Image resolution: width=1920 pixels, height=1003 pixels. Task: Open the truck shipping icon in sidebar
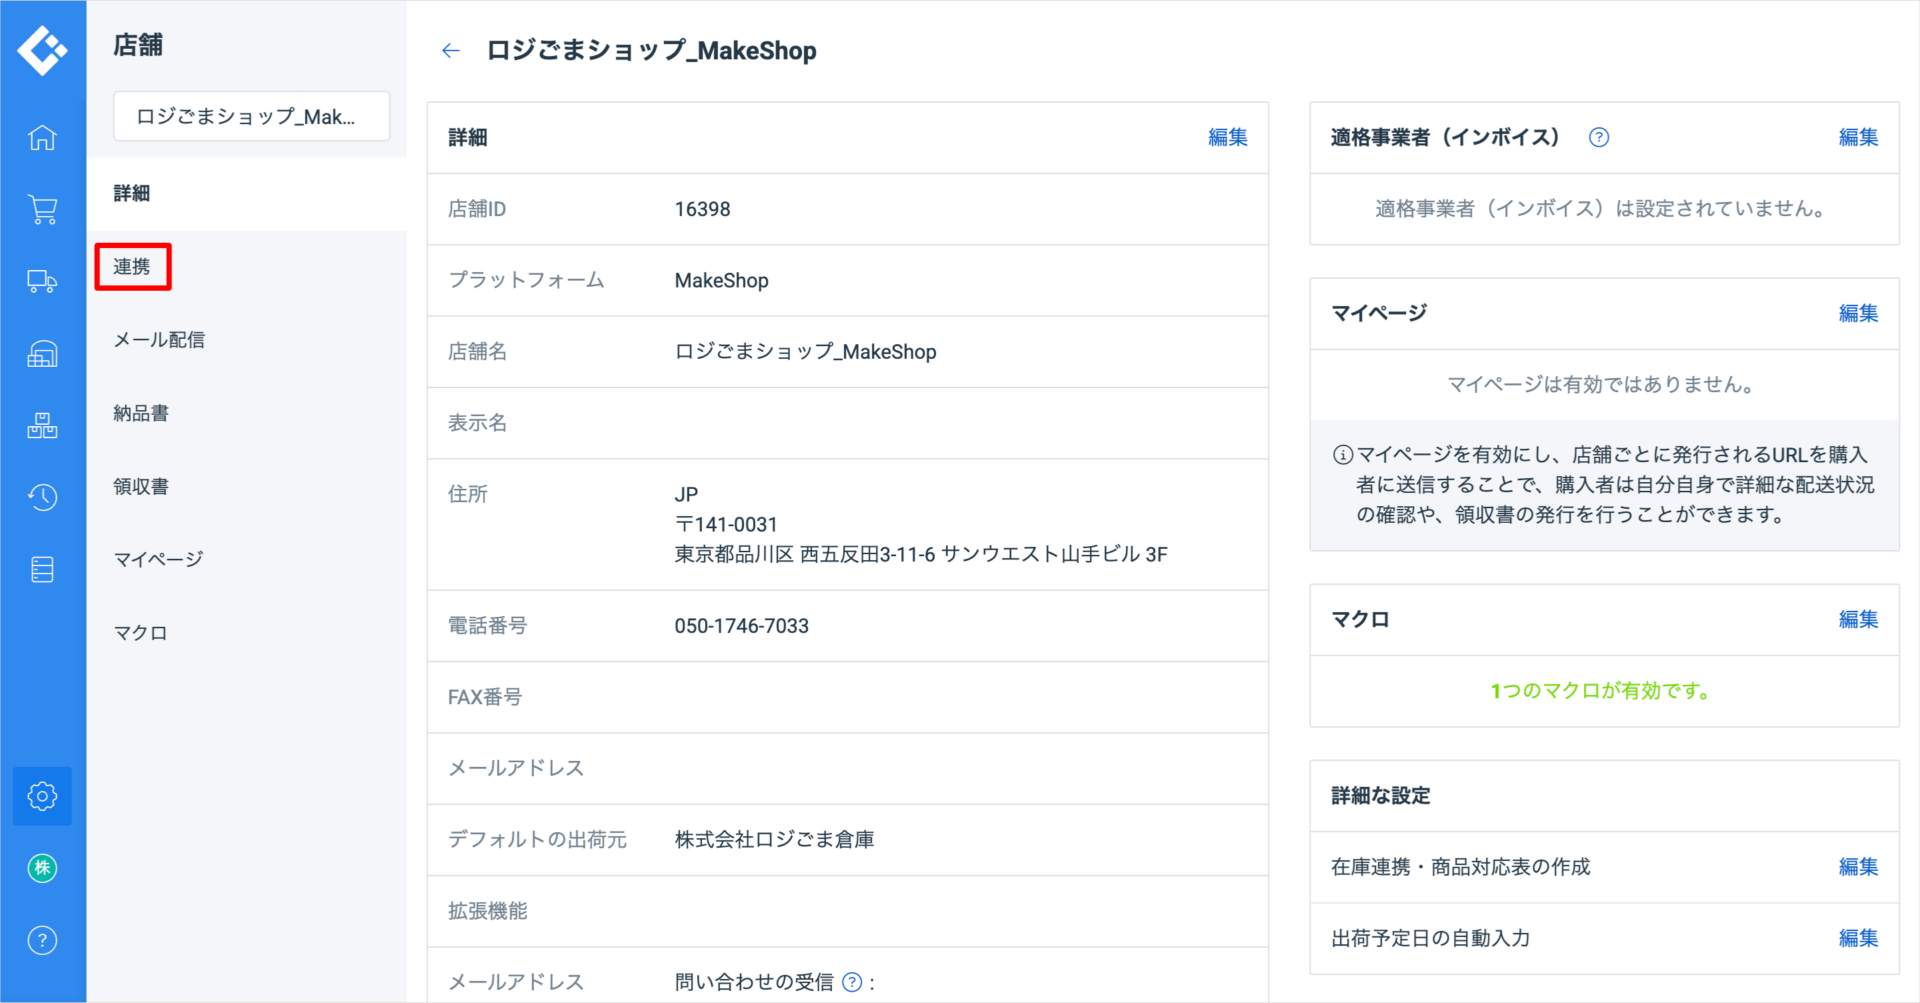tap(42, 282)
